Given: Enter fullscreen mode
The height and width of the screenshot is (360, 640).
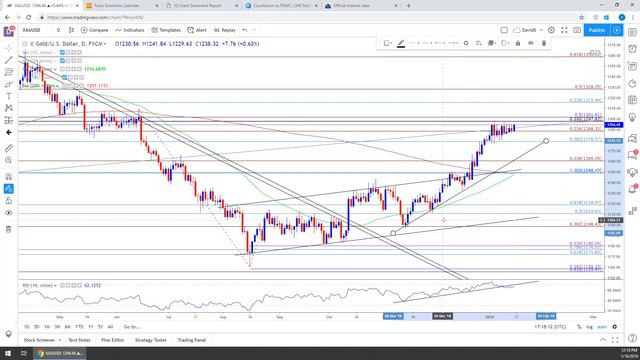Looking at the screenshot, I should tap(564, 30).
